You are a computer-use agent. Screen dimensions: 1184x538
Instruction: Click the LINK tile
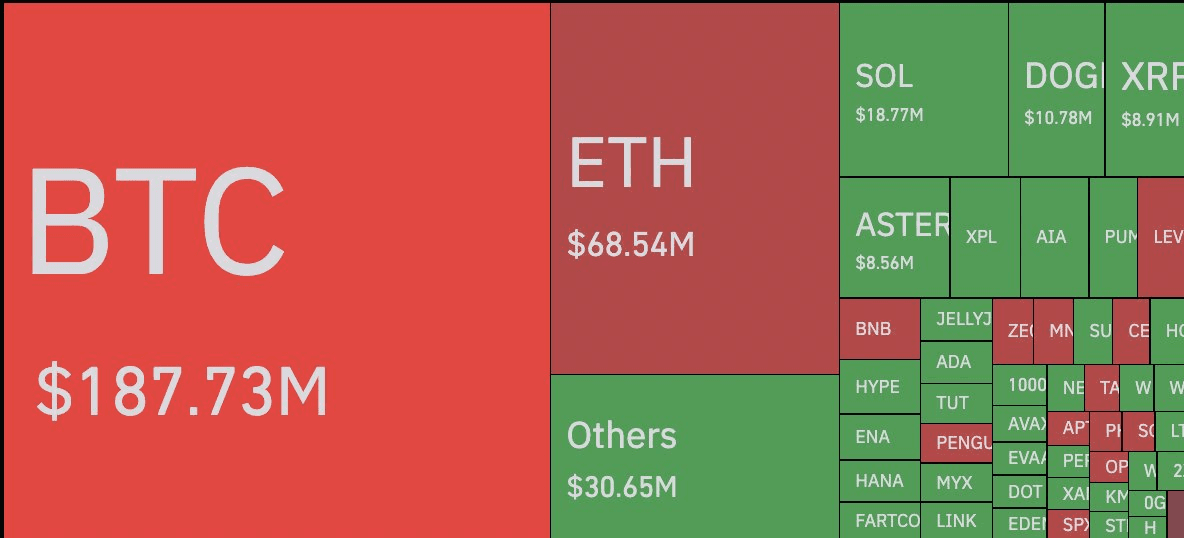(x=955, y=521)
